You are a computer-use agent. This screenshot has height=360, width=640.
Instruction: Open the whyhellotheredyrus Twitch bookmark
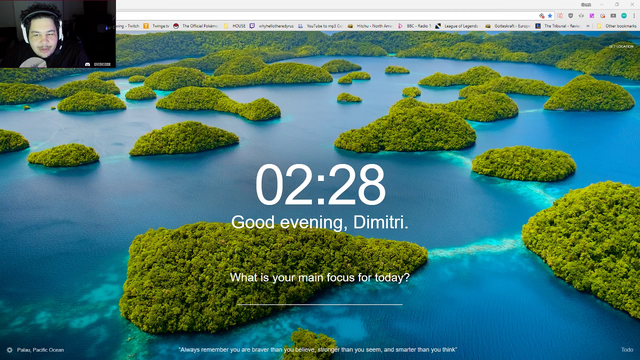272,26
